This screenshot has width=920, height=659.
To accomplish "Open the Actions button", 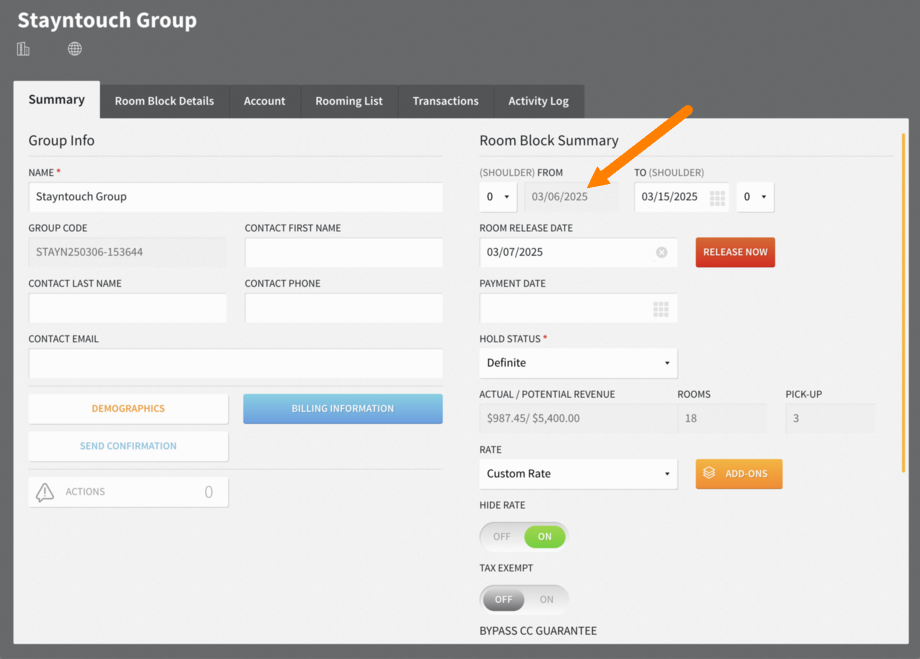I will point(128,492).
